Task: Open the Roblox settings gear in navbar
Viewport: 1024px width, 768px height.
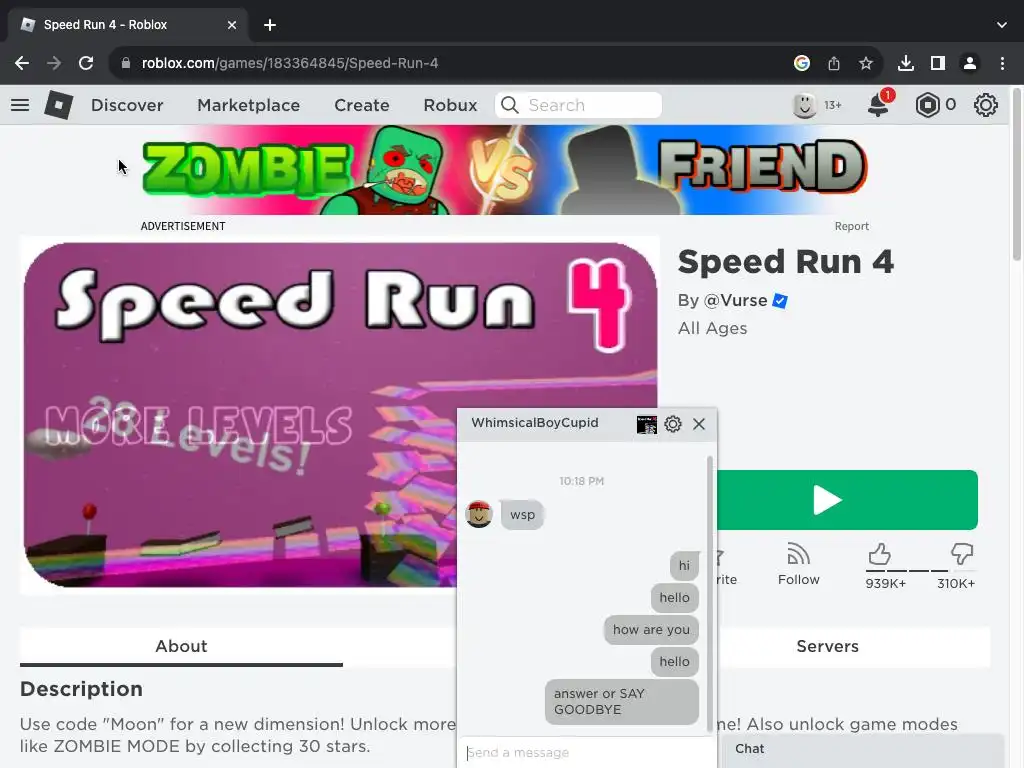Action: 985,105
